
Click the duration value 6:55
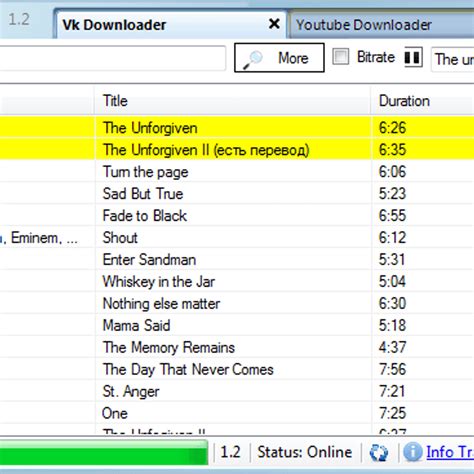(392, 216)
